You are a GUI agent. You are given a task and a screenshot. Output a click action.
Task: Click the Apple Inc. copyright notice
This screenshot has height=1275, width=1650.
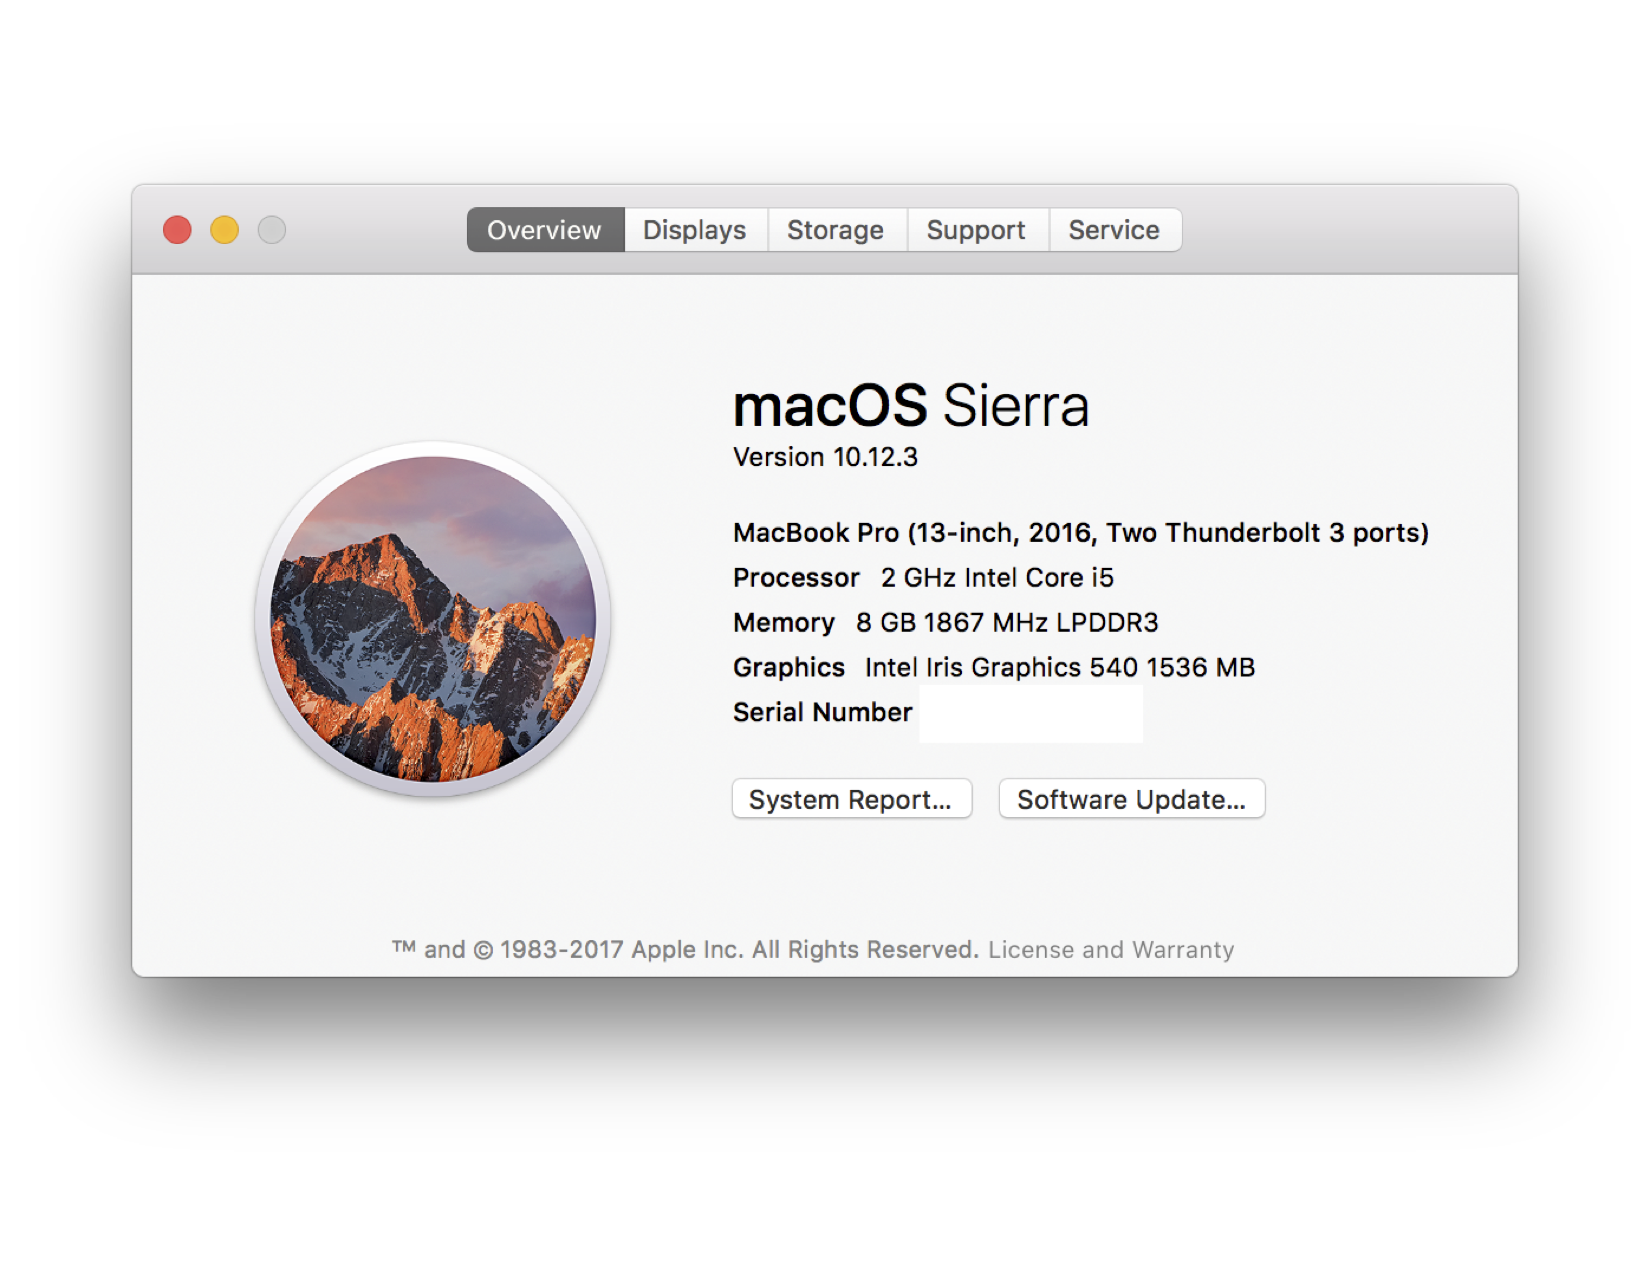pyautogui.click(x=685, y=949)
